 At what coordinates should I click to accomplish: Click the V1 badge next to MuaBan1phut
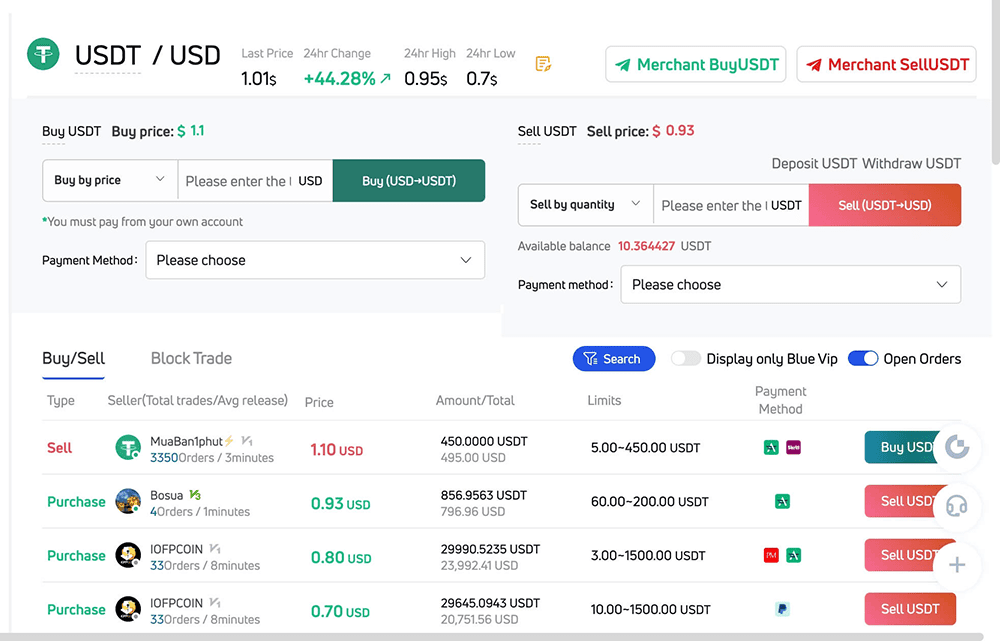[247, 441]
